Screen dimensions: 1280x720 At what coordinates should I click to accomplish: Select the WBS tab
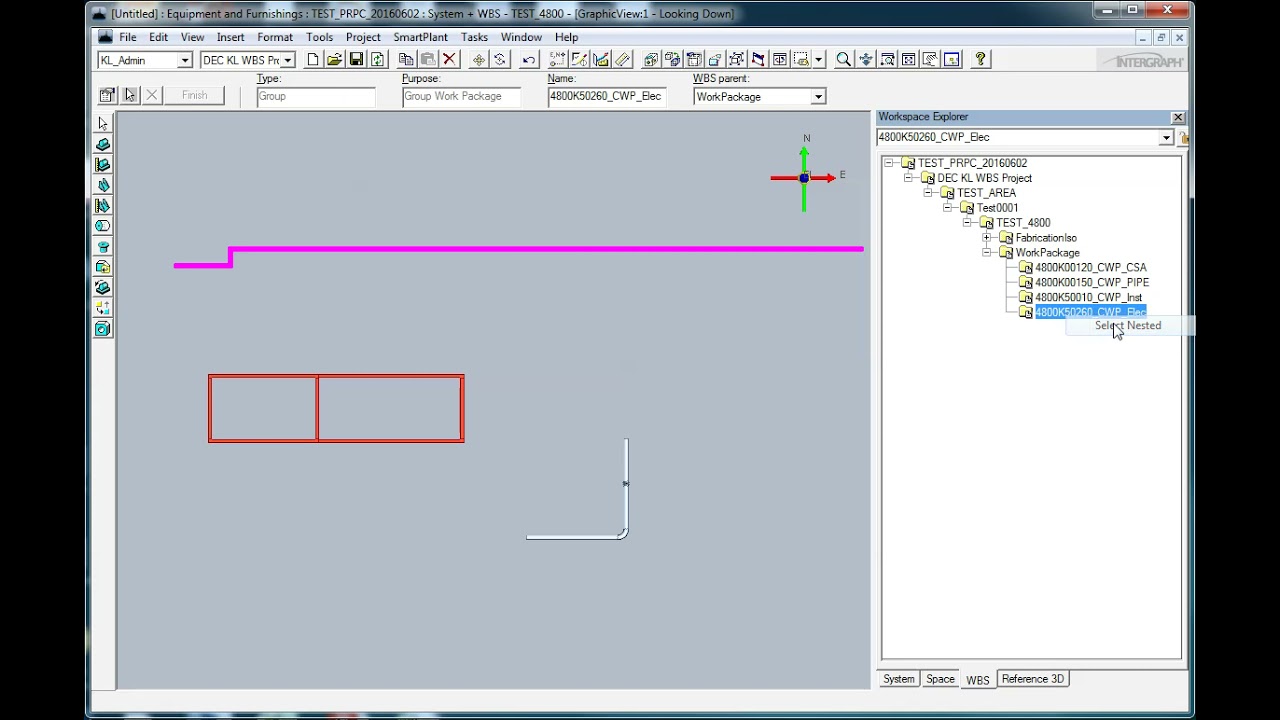point(977,680)
